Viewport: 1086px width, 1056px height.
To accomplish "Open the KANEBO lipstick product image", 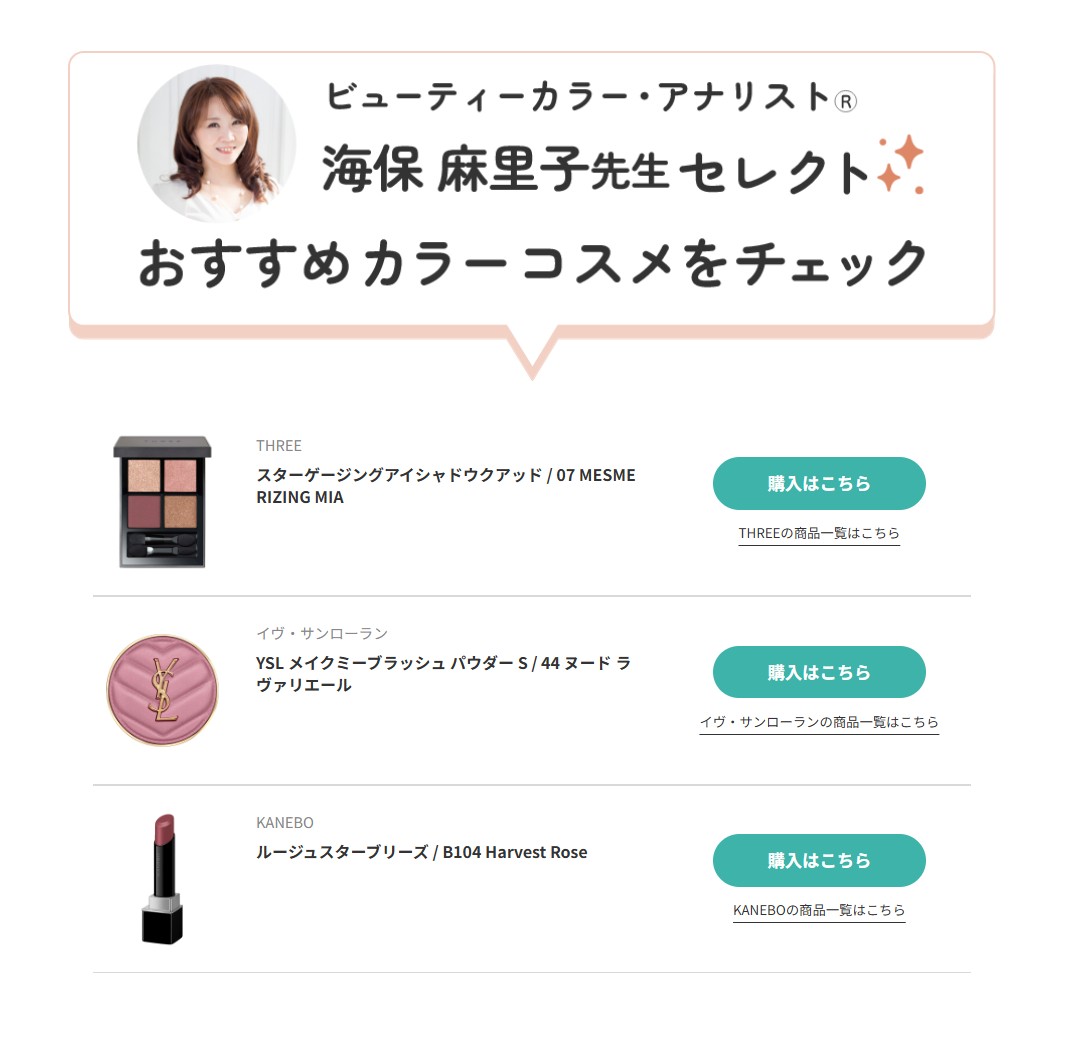I will (x=162, y=879).
